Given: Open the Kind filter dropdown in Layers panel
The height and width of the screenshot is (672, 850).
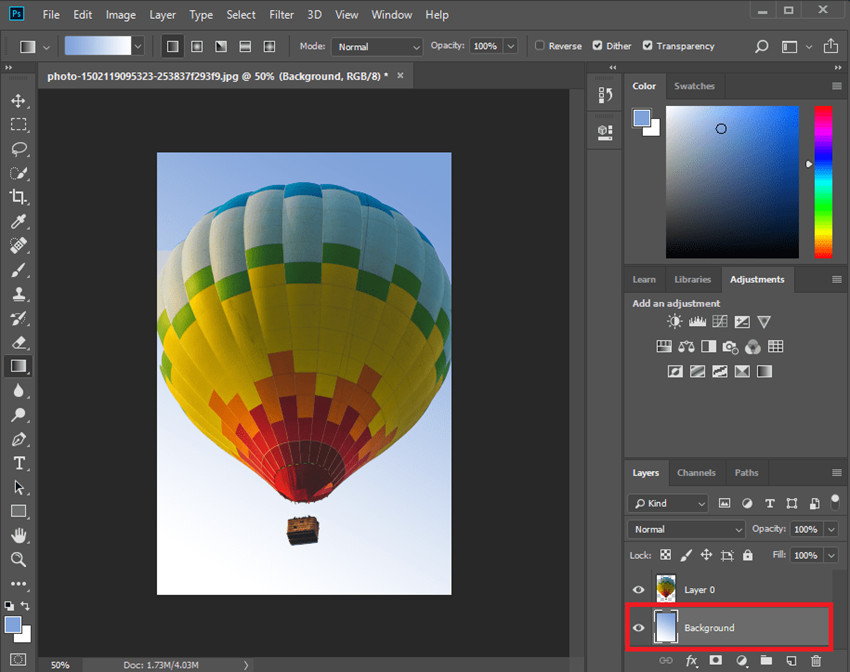Looking at the screenshot, I should tap(667, 503).
